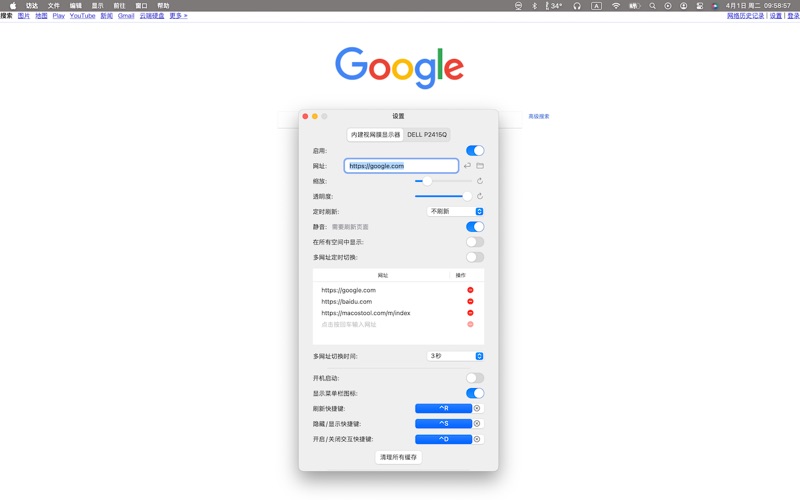
Task: Select the 内建视网膜显示器 tab
Action: [376, 135]
